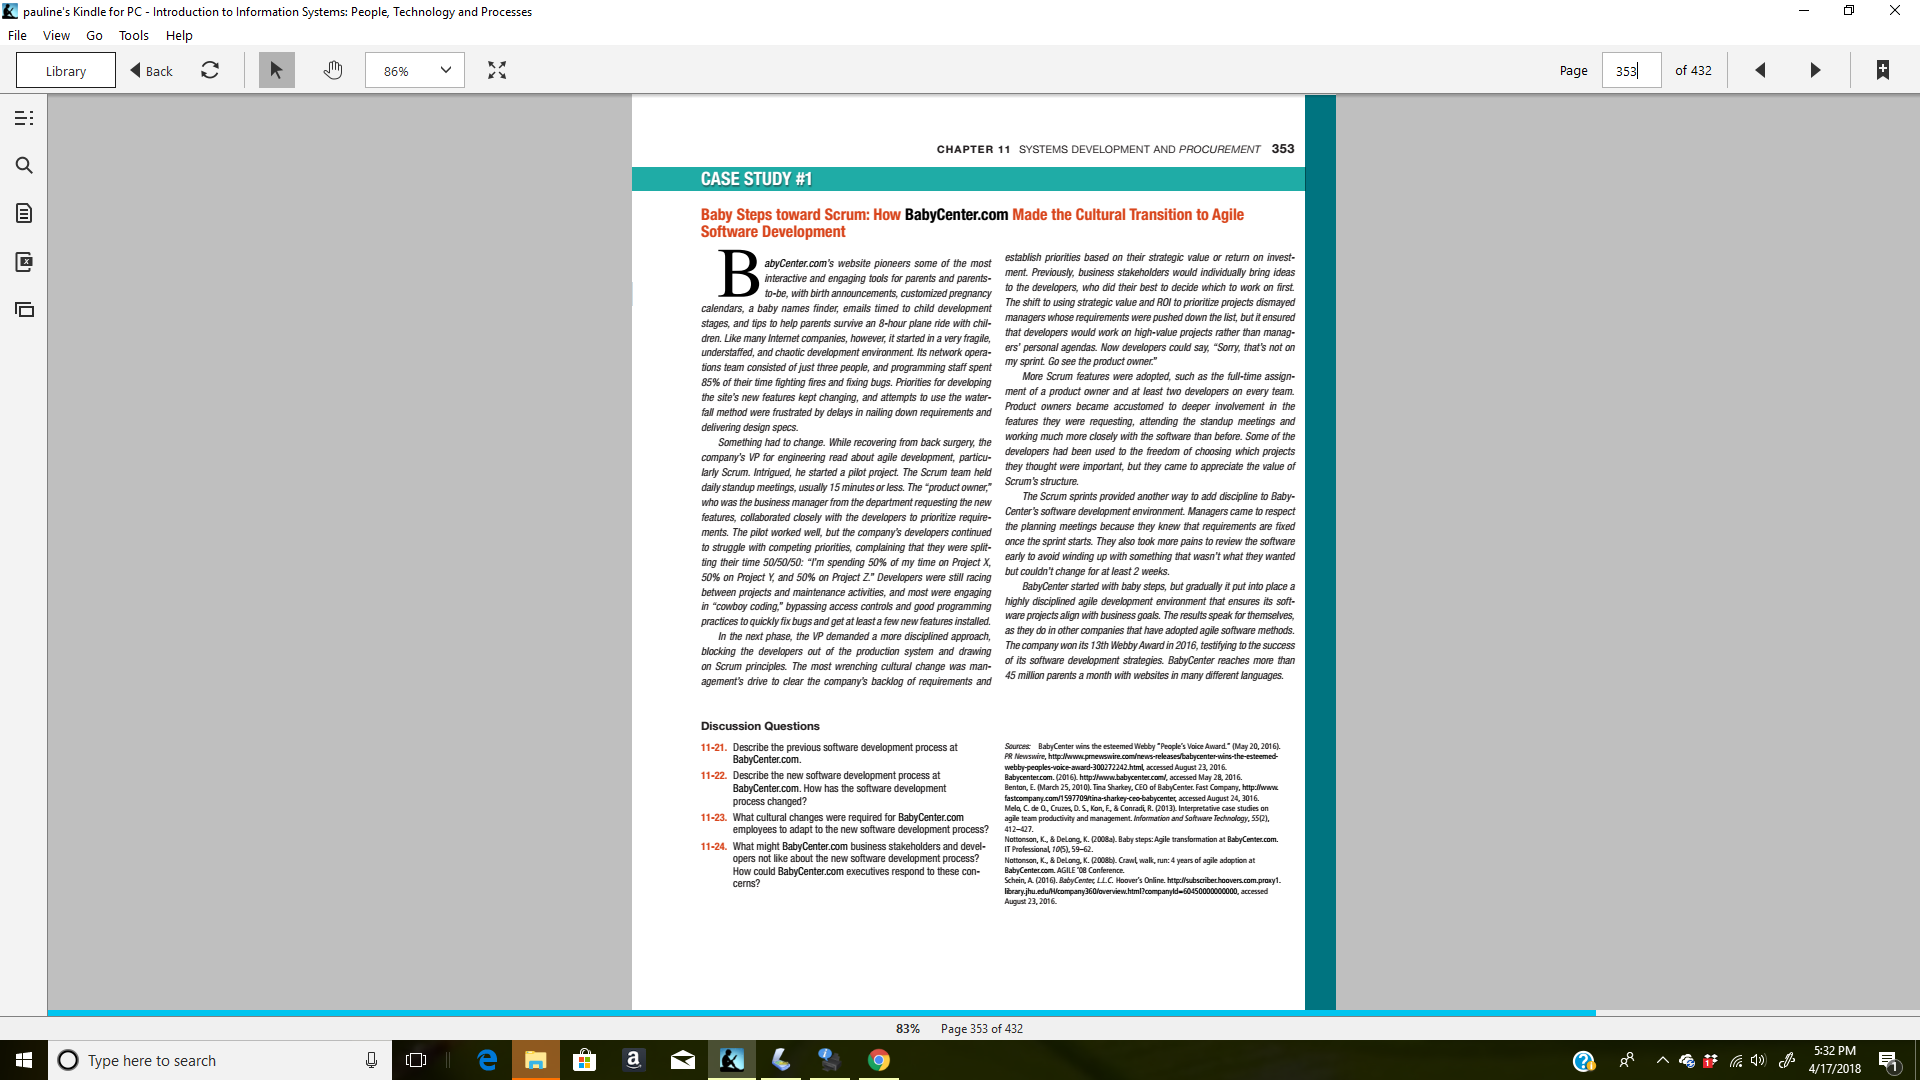The image size is (1920, 1080).
Task: Click the Back button
Action: pyautogui.click(x=152, y=71)
